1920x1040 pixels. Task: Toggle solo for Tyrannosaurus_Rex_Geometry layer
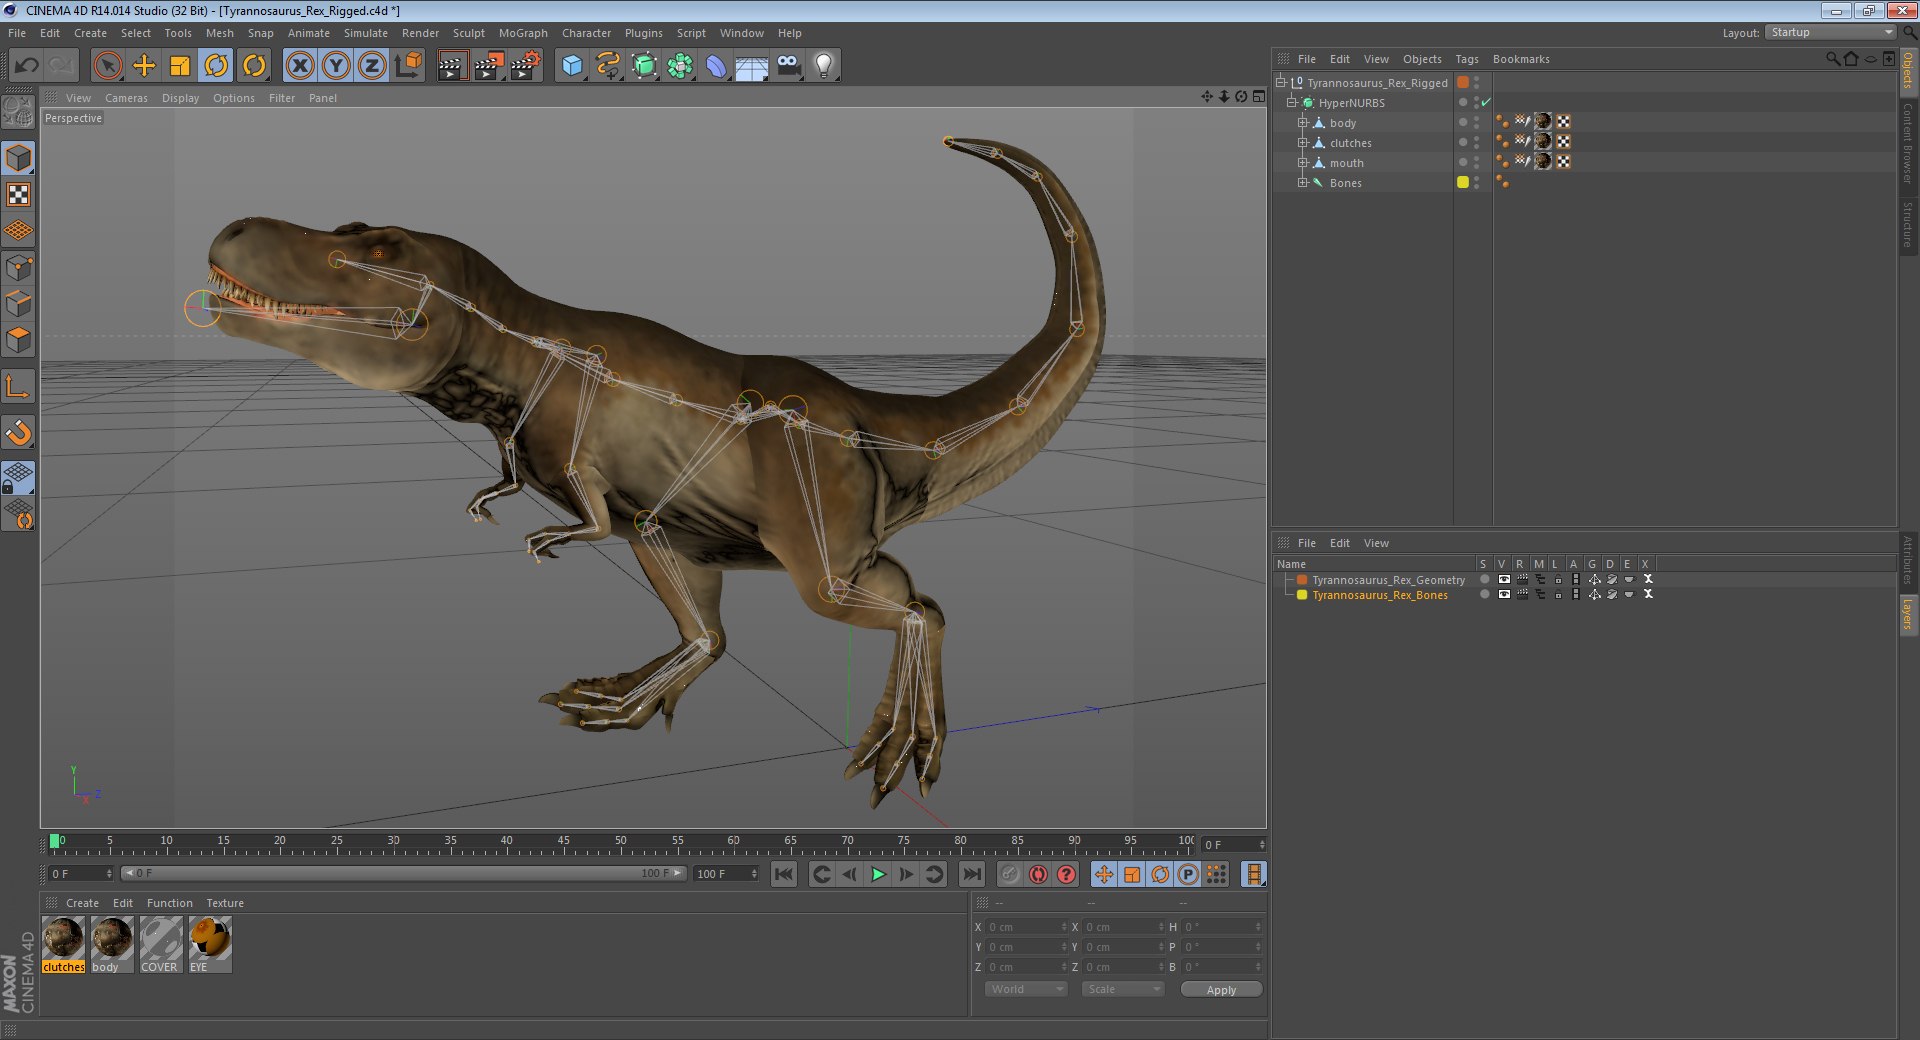1484,580
